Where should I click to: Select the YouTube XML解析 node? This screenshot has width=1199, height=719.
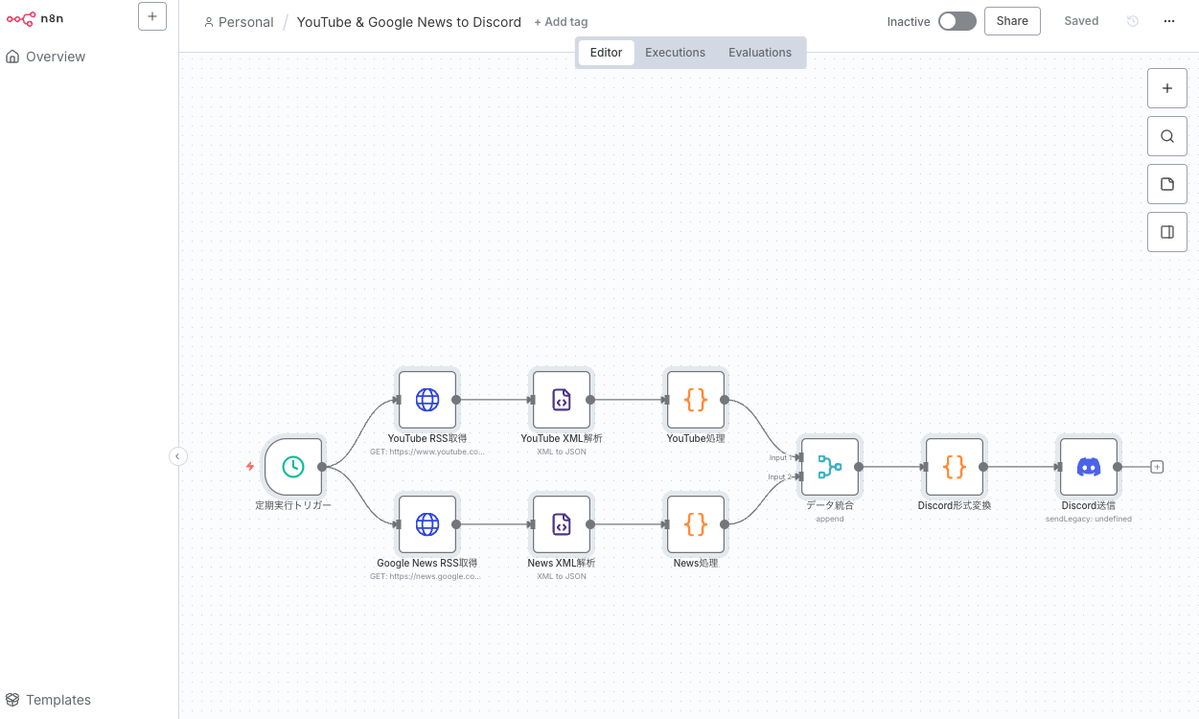click(561, 399)
